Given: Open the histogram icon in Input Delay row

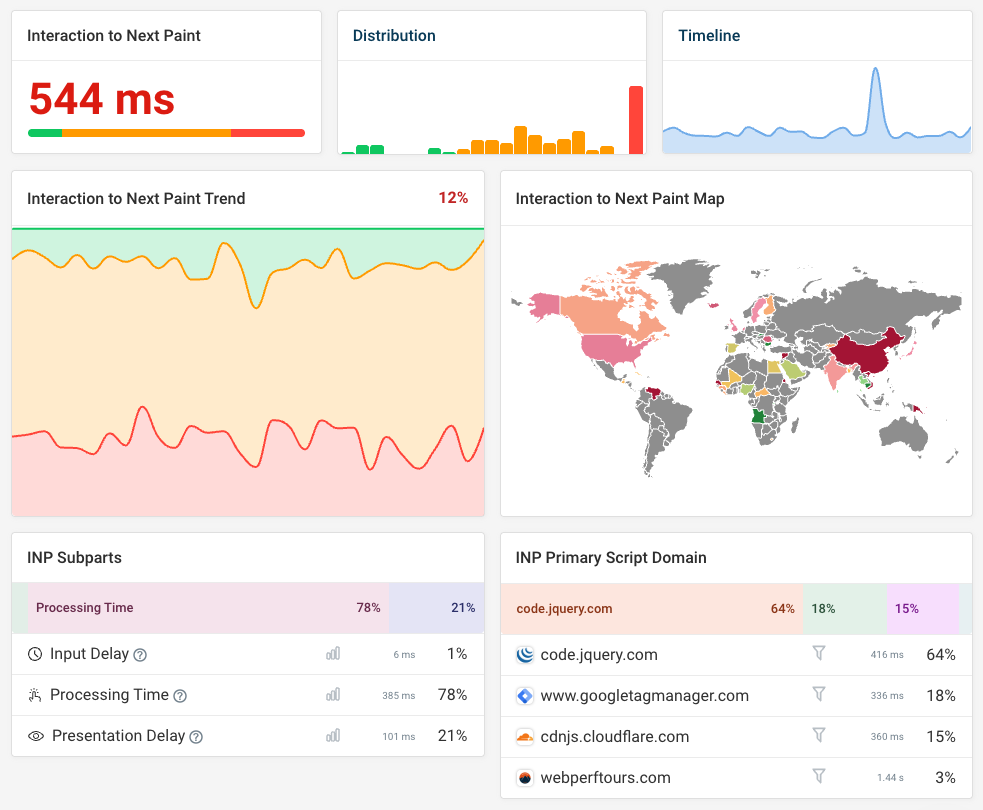Looking at the screenshot, I should tap(333, 654).
